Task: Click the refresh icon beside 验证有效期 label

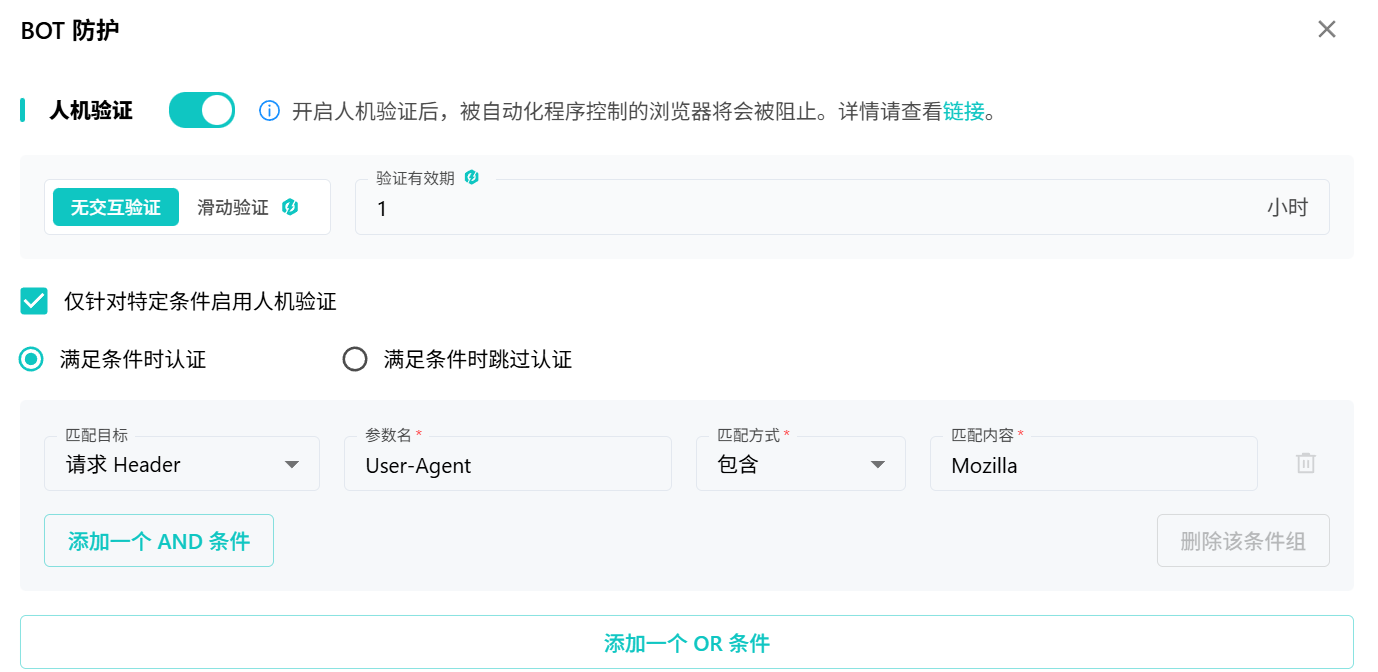Action: (x=471, y=176)
